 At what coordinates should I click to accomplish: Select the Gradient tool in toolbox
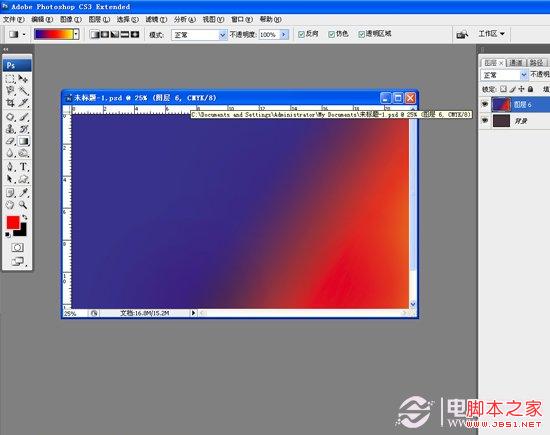[23, 141]
